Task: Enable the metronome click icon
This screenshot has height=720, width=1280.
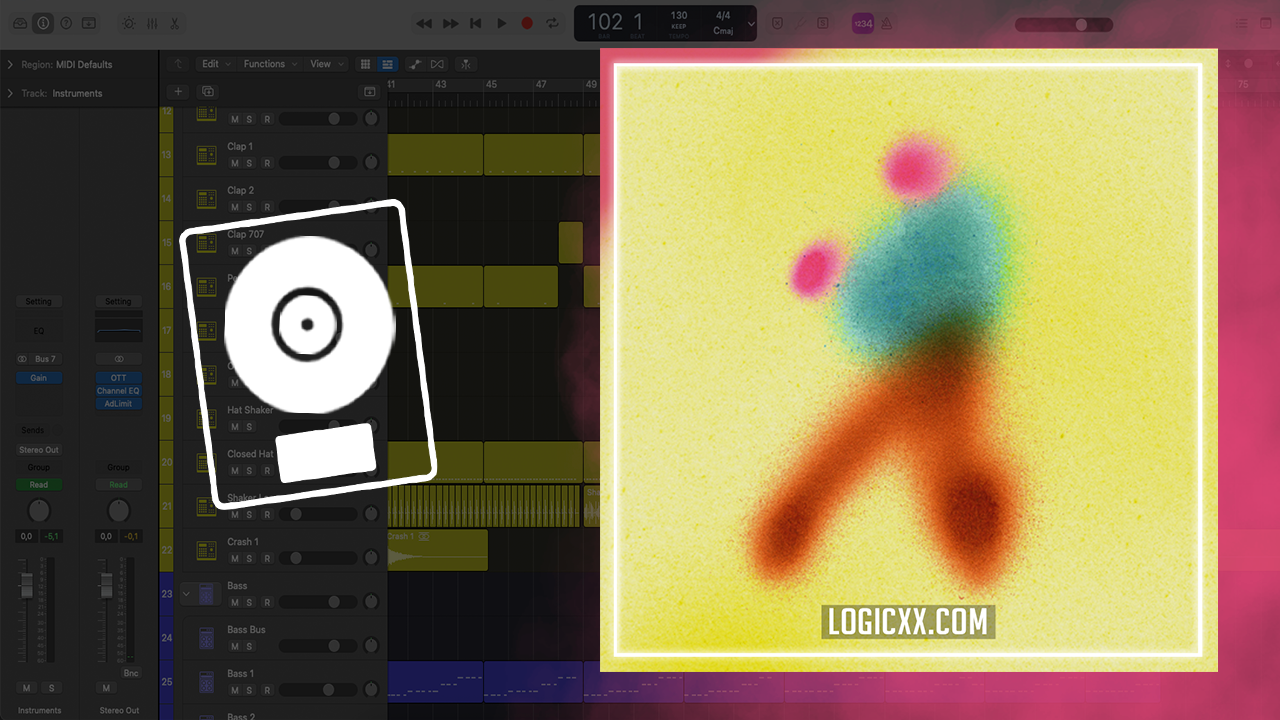Action: (x=886, y=23)
